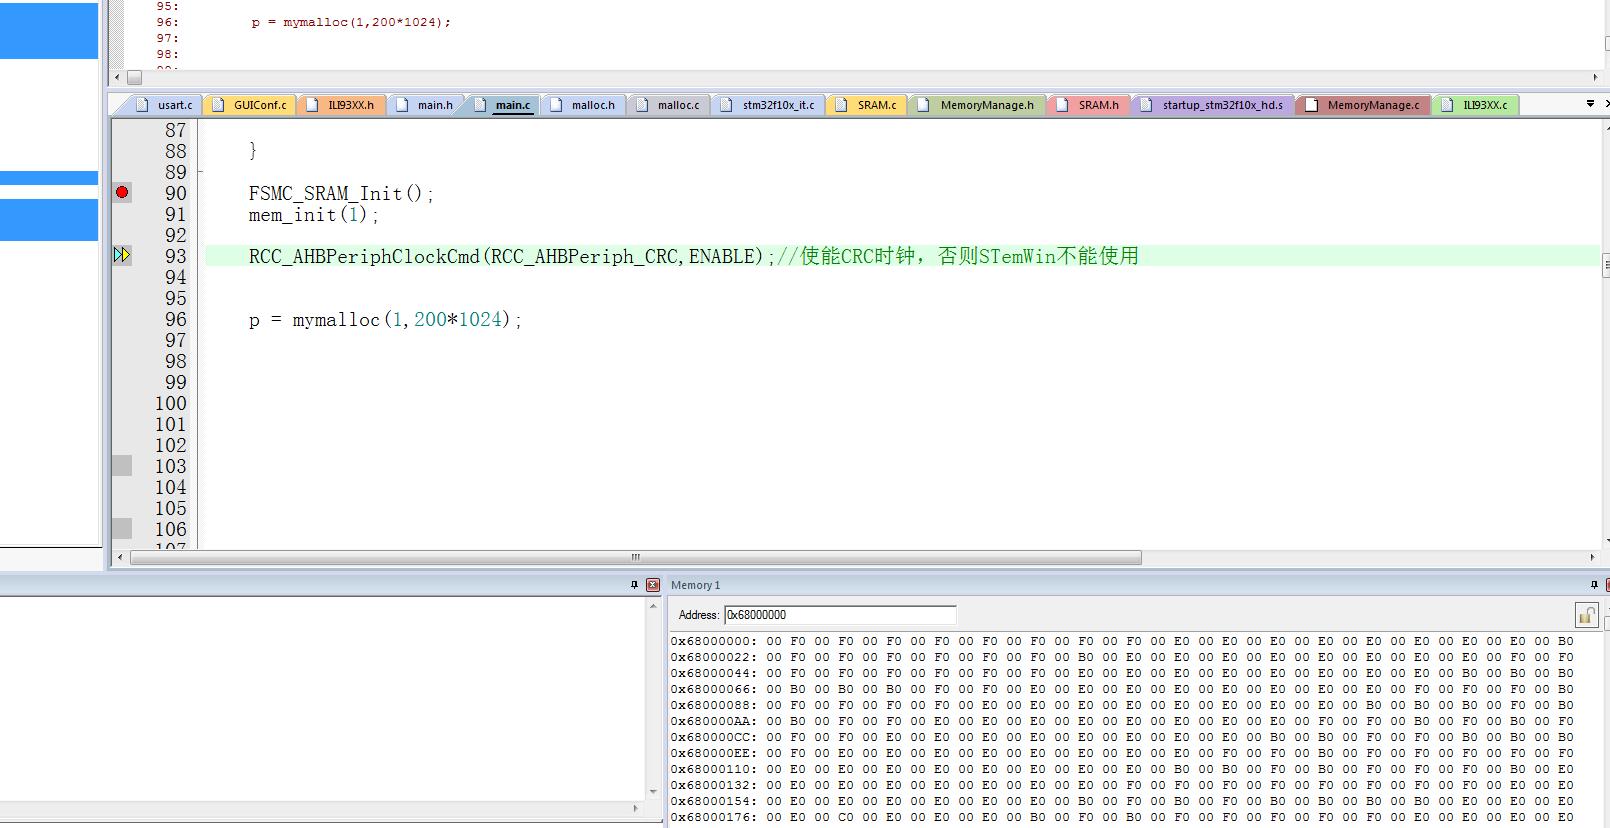The width and height of the screenshot is (1610, 828).
Task: Click the current-execution arrow at line 93
Action: click(x=122, y=255)
